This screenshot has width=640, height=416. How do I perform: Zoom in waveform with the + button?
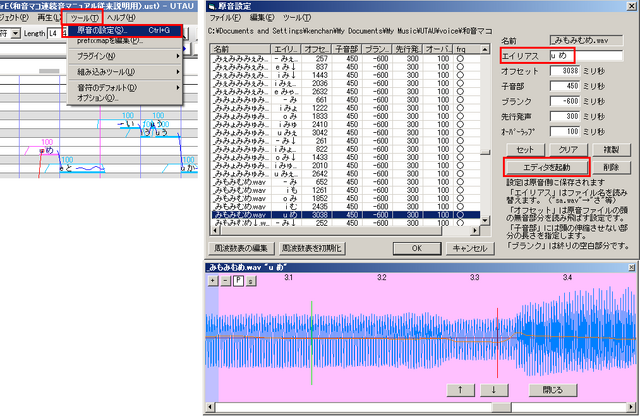(213, 281)
